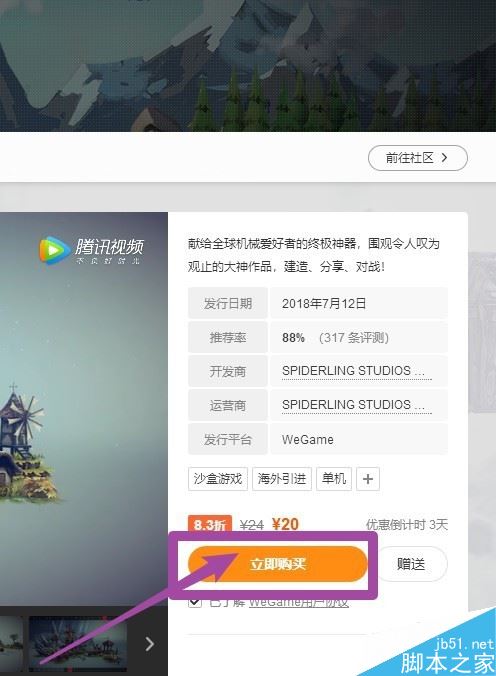Click the 推荐率 label cell
496x676 pixels.
[x=228, y=337]
